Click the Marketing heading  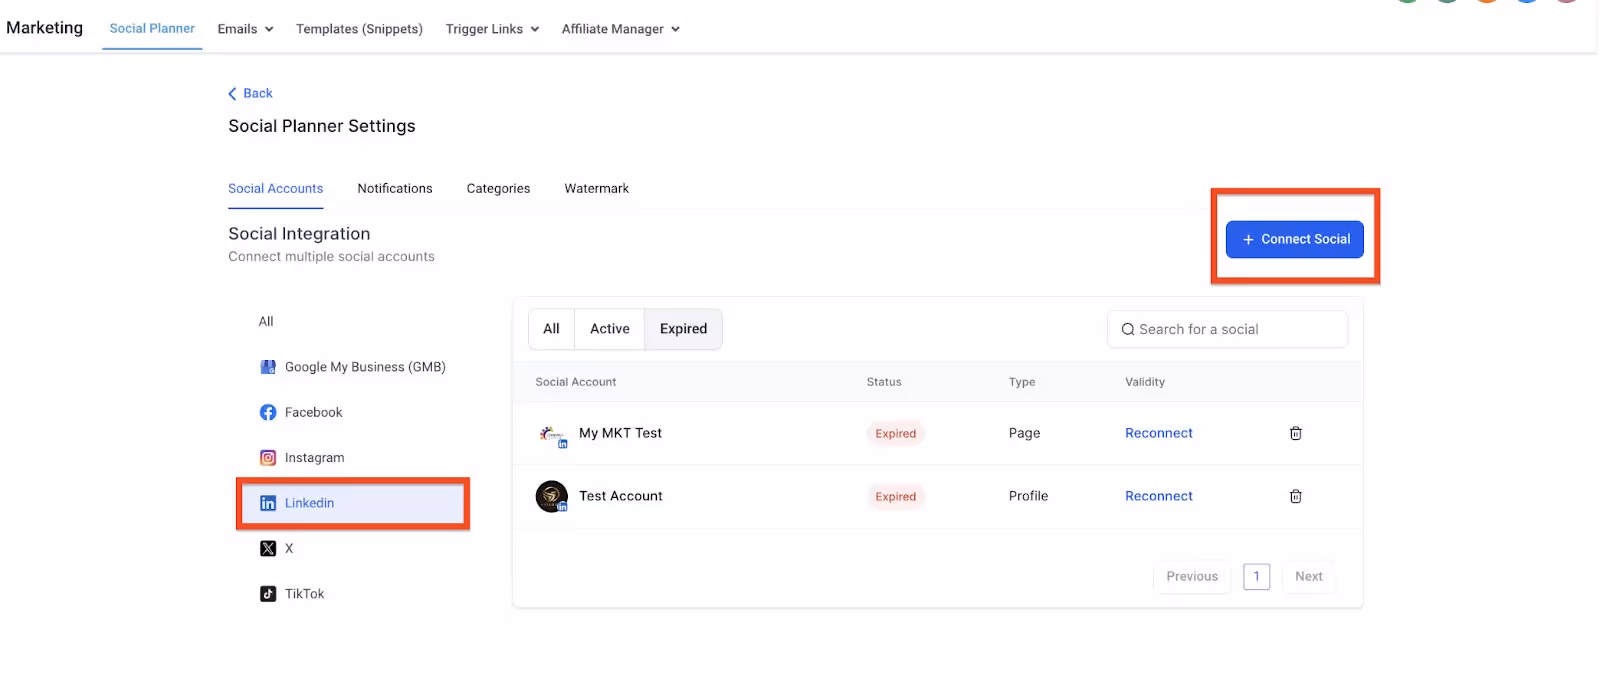coord(44,28)
